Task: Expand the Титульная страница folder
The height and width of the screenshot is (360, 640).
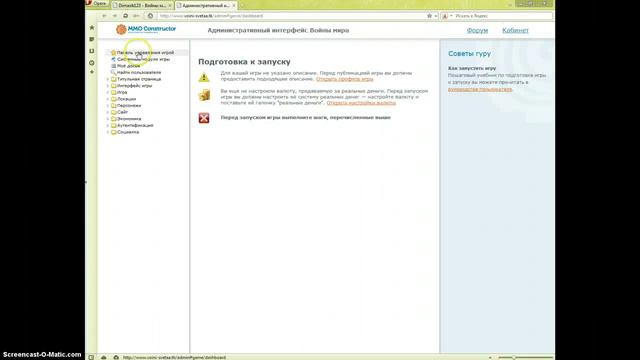Action: (108, 79)
